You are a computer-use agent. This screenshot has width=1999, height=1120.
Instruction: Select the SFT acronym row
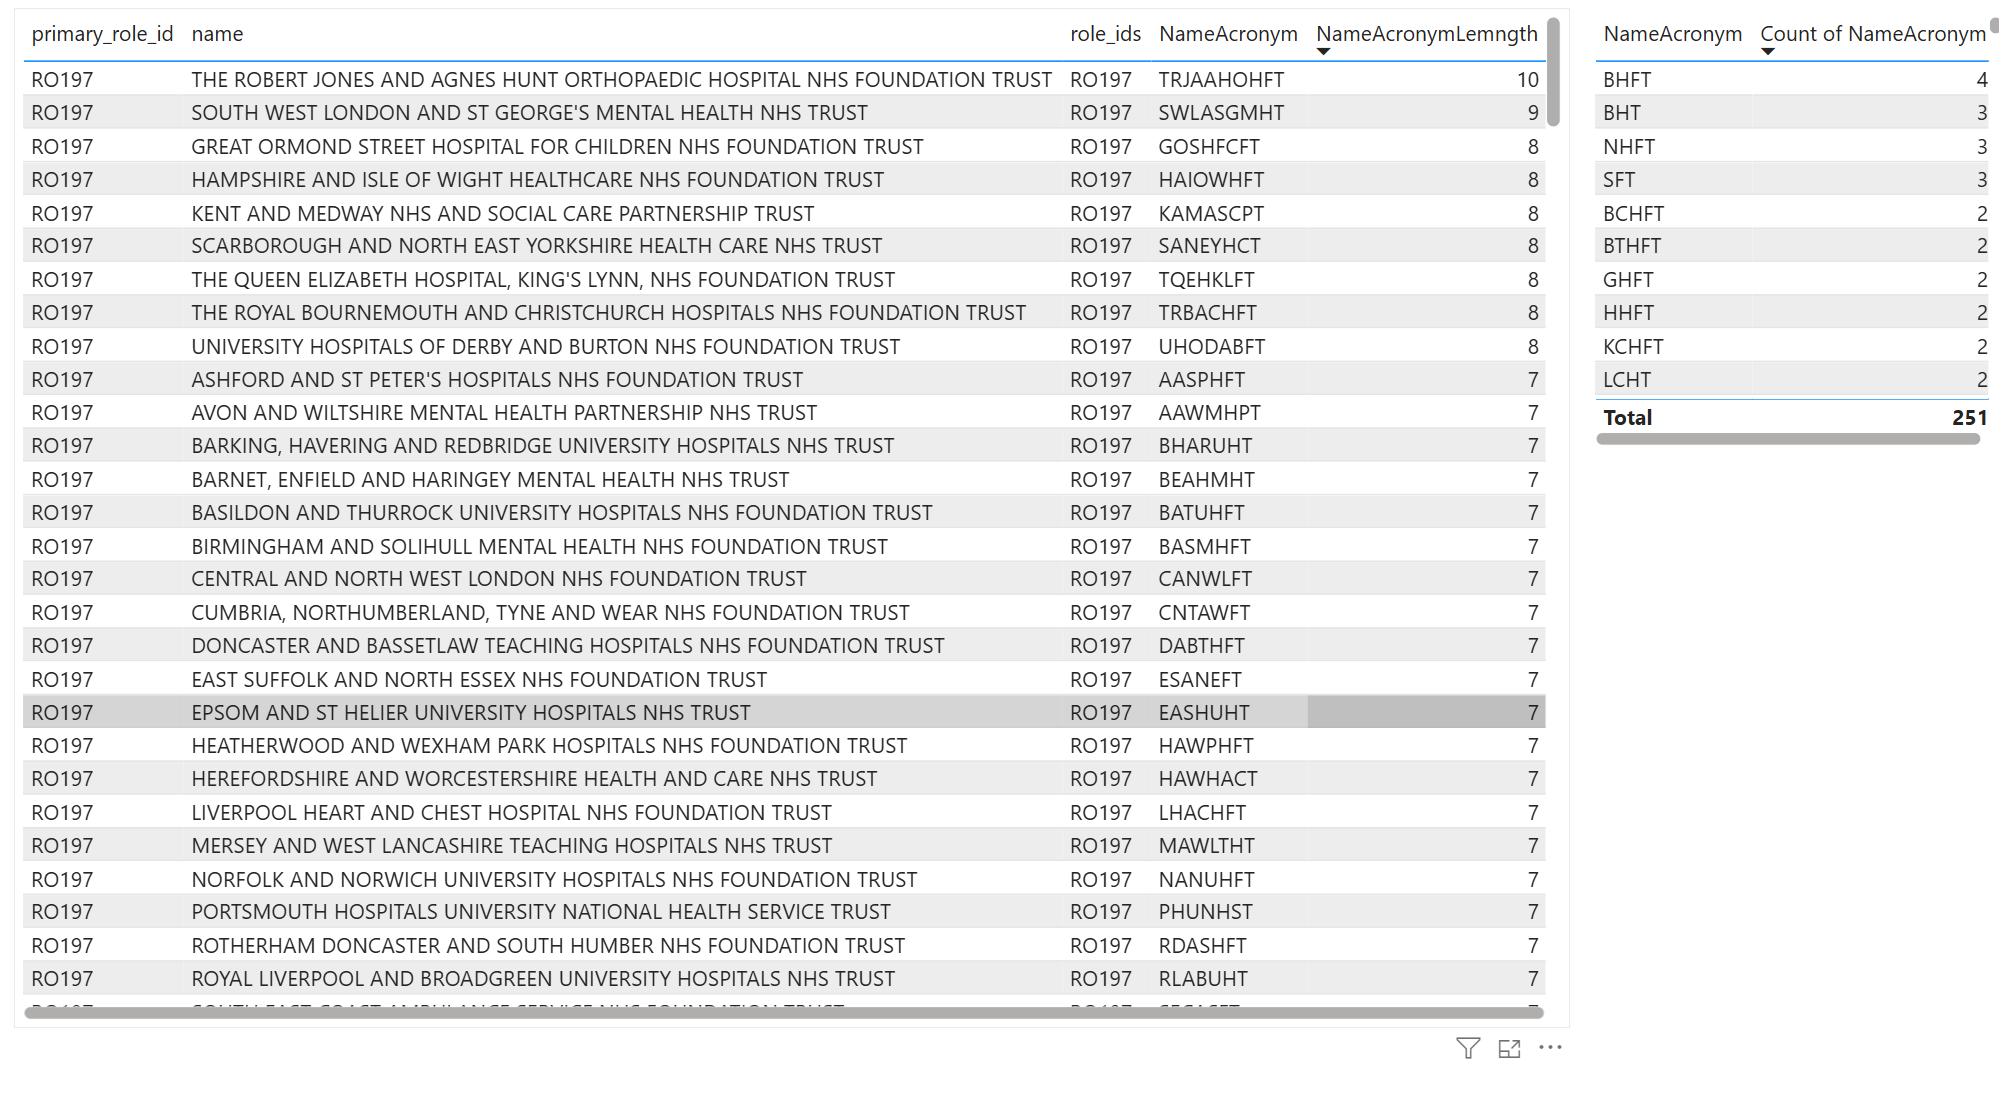[x=1792, y=180]
